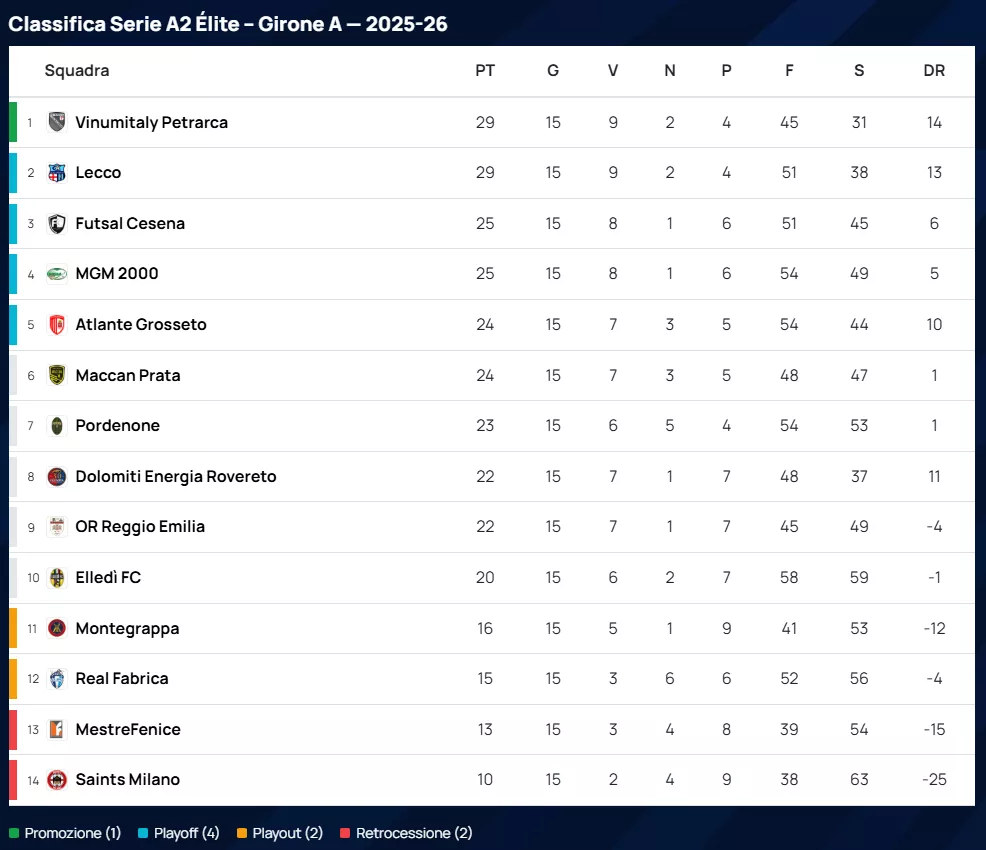Select the Real Fabrica standings row

(490, 678)
